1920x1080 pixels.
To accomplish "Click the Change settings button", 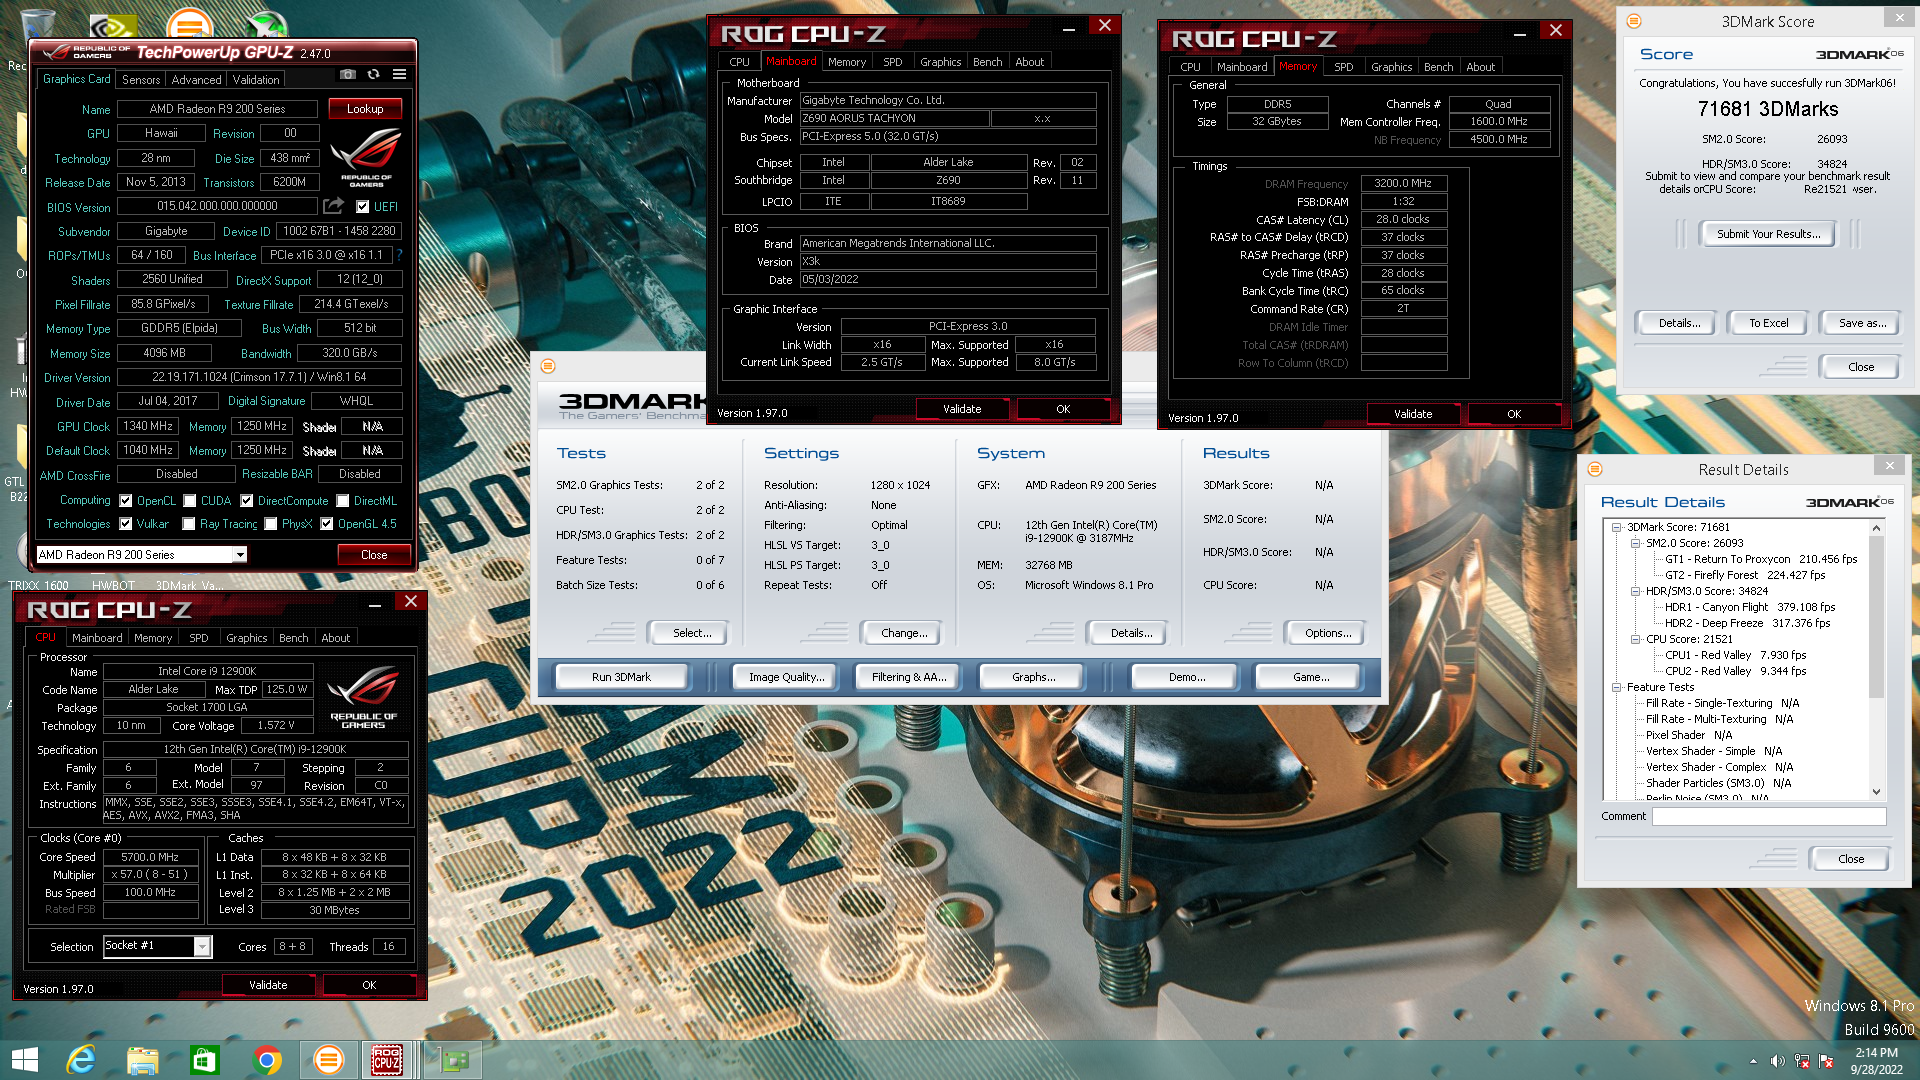I will pyautogui.click(x=903, y=633).
